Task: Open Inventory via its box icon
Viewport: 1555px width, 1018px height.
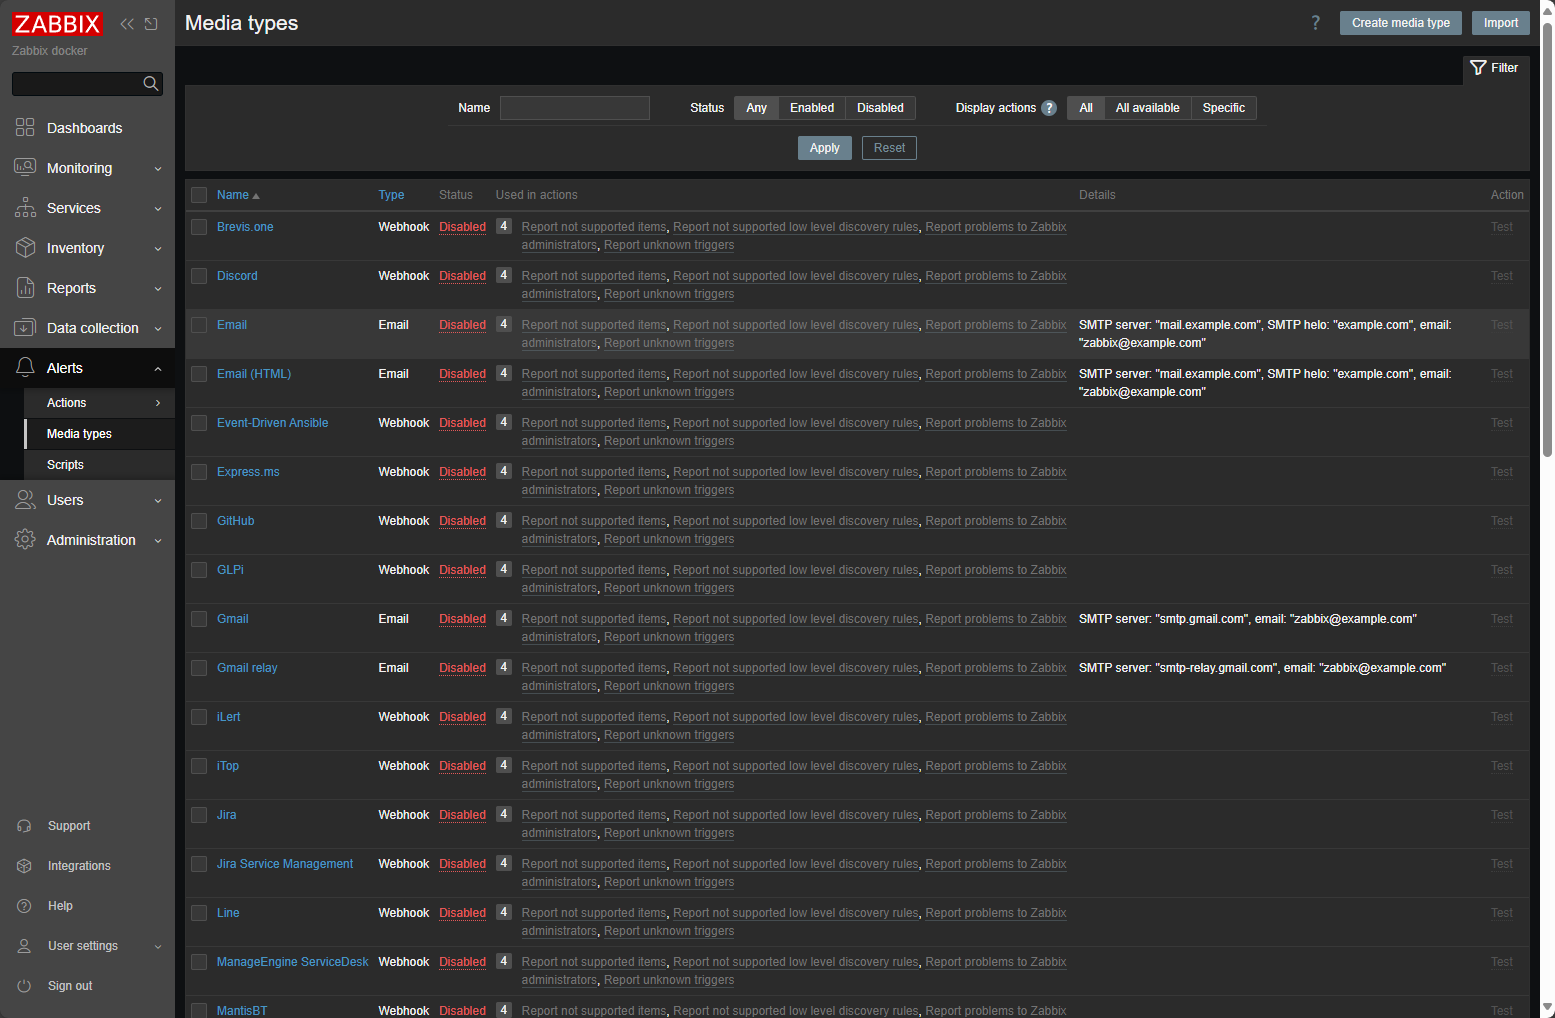Action: coord(25,247)
